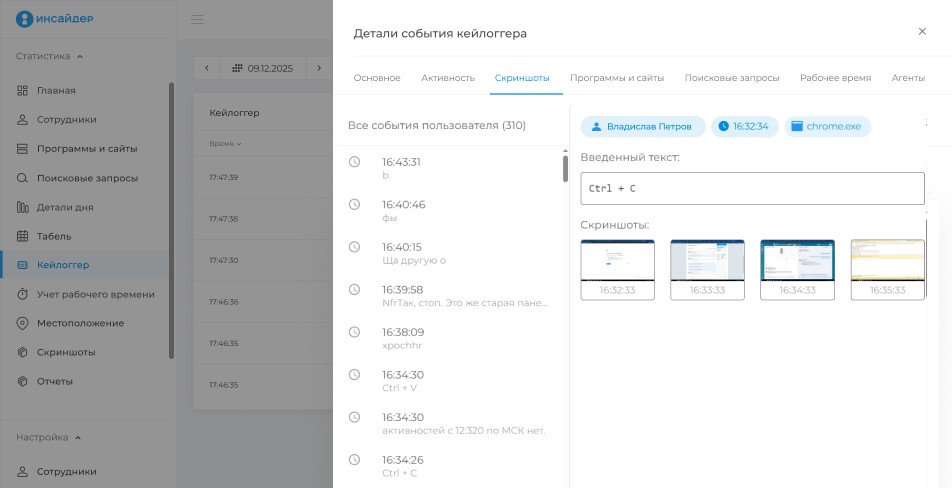Click the Местоположение pin icon

click(x=23, y=323)
